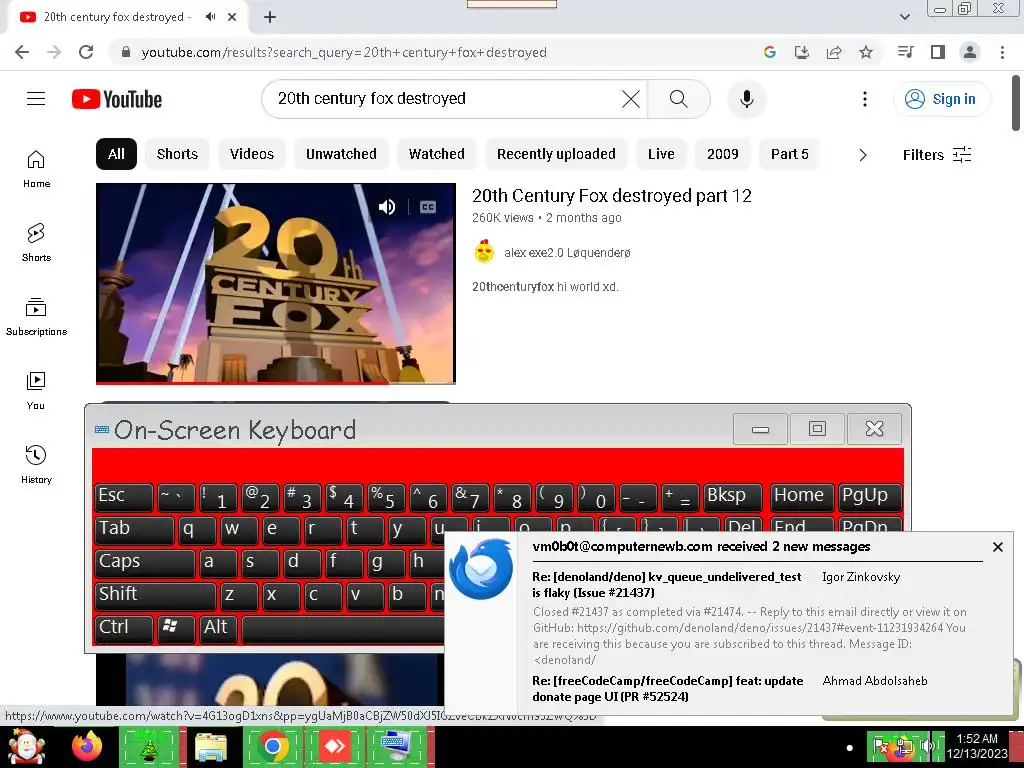Toggle Ctrl key on On-Screen Keyboard
The height and width of the screenshot is (768, 1024).
(123, 628)
